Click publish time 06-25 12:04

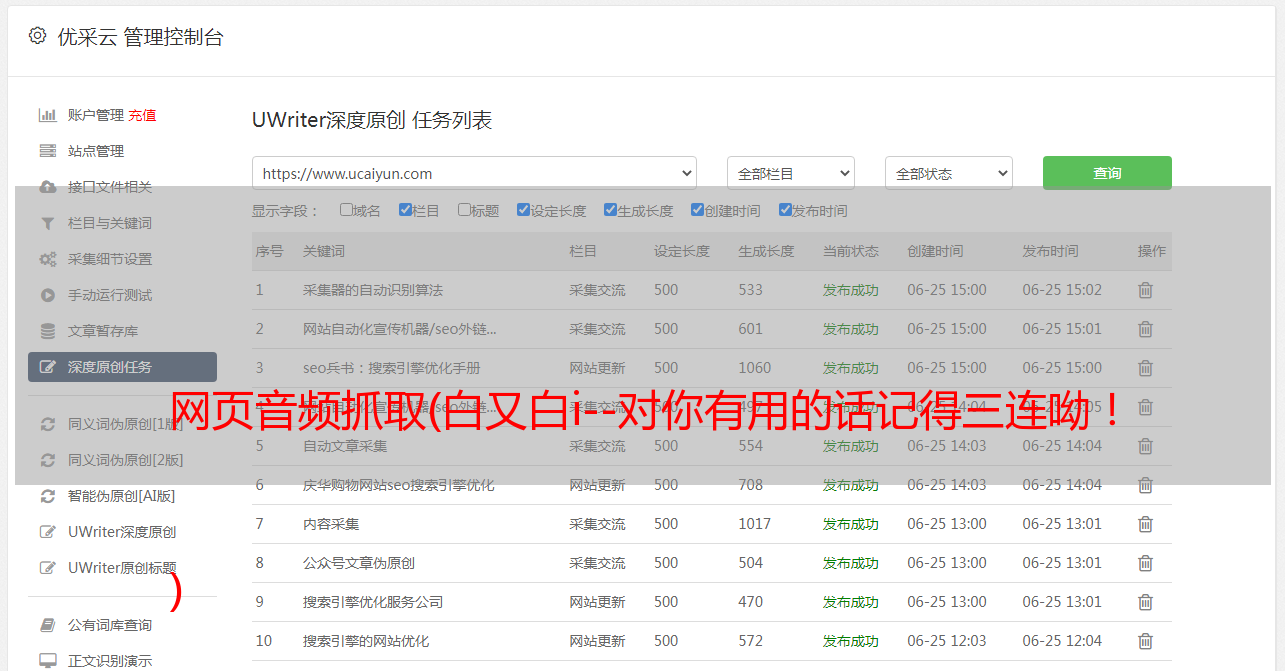click(1062, 641)
